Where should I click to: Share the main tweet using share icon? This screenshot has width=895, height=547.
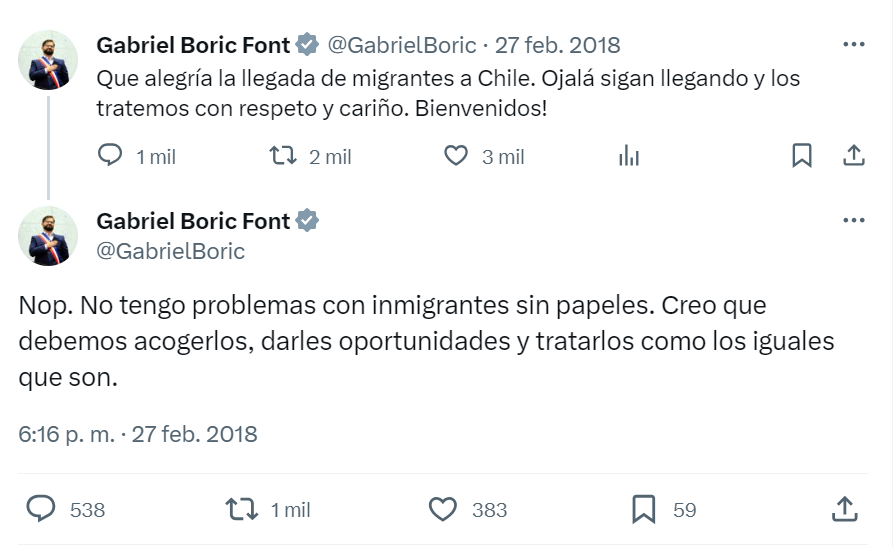click(x=845, y=509)
